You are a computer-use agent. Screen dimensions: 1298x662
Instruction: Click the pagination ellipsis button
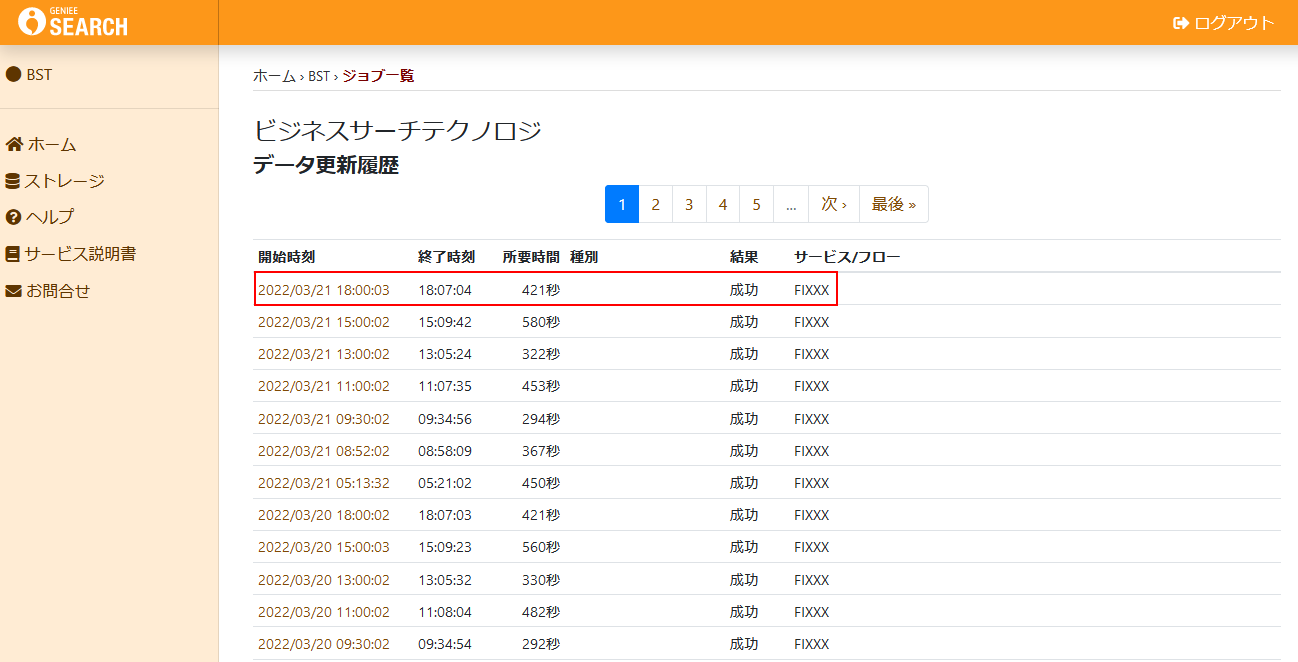[791, 204]
